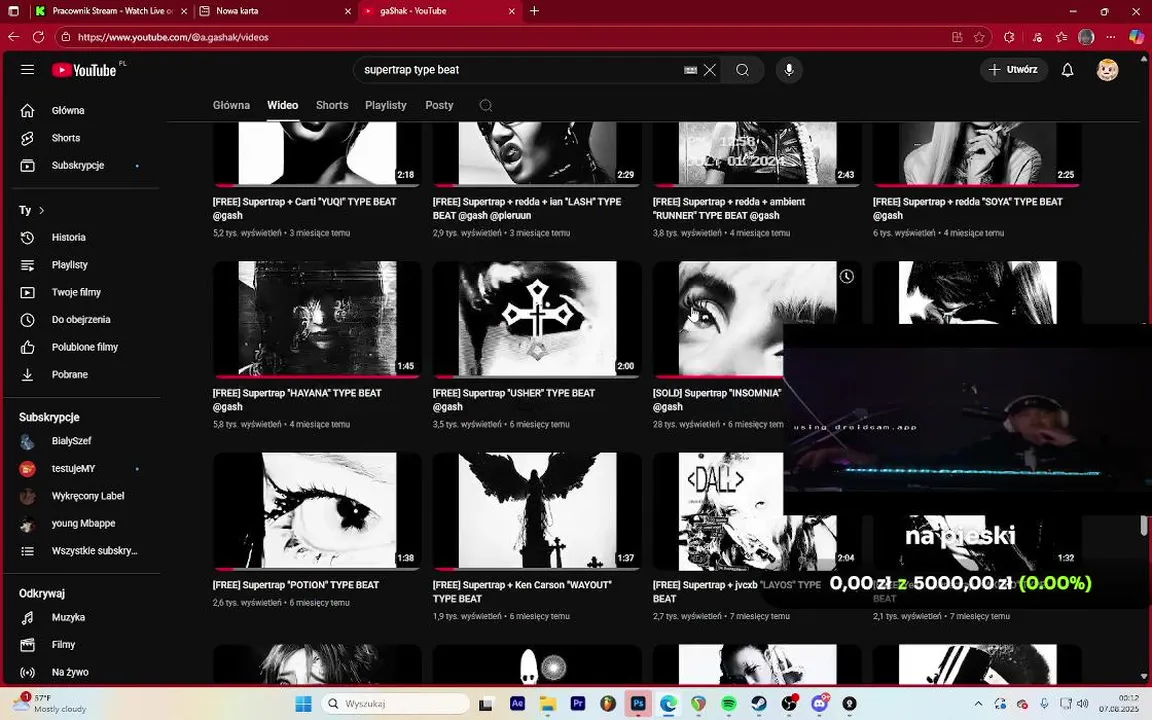
Task: Click the magnifier search button
Action: pos(742,70)
